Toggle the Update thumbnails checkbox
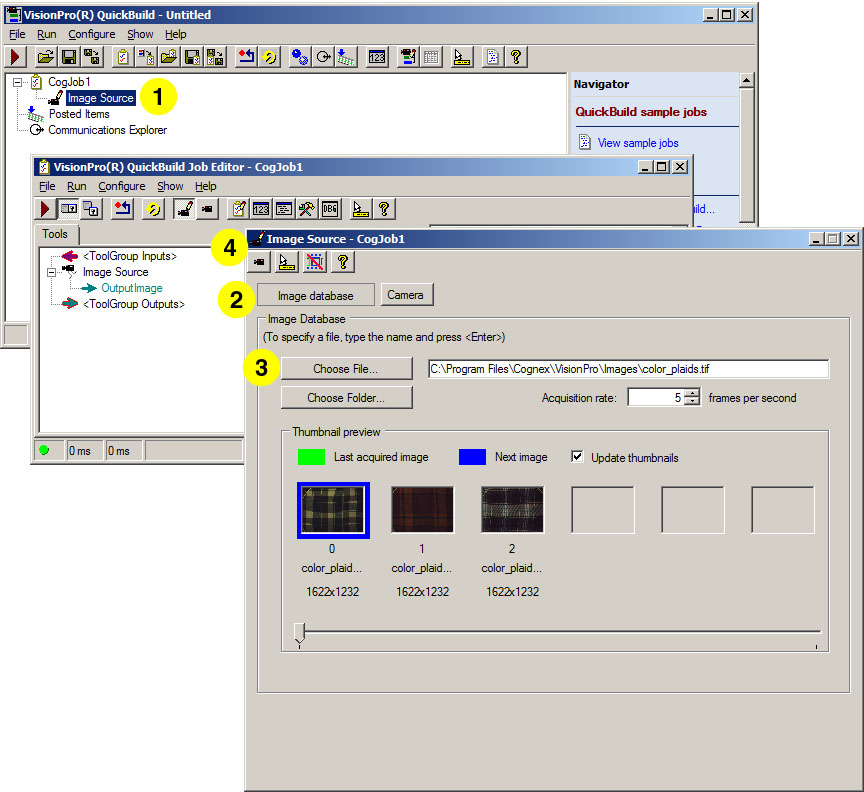864x792 pixels. [x=577, y=456]
